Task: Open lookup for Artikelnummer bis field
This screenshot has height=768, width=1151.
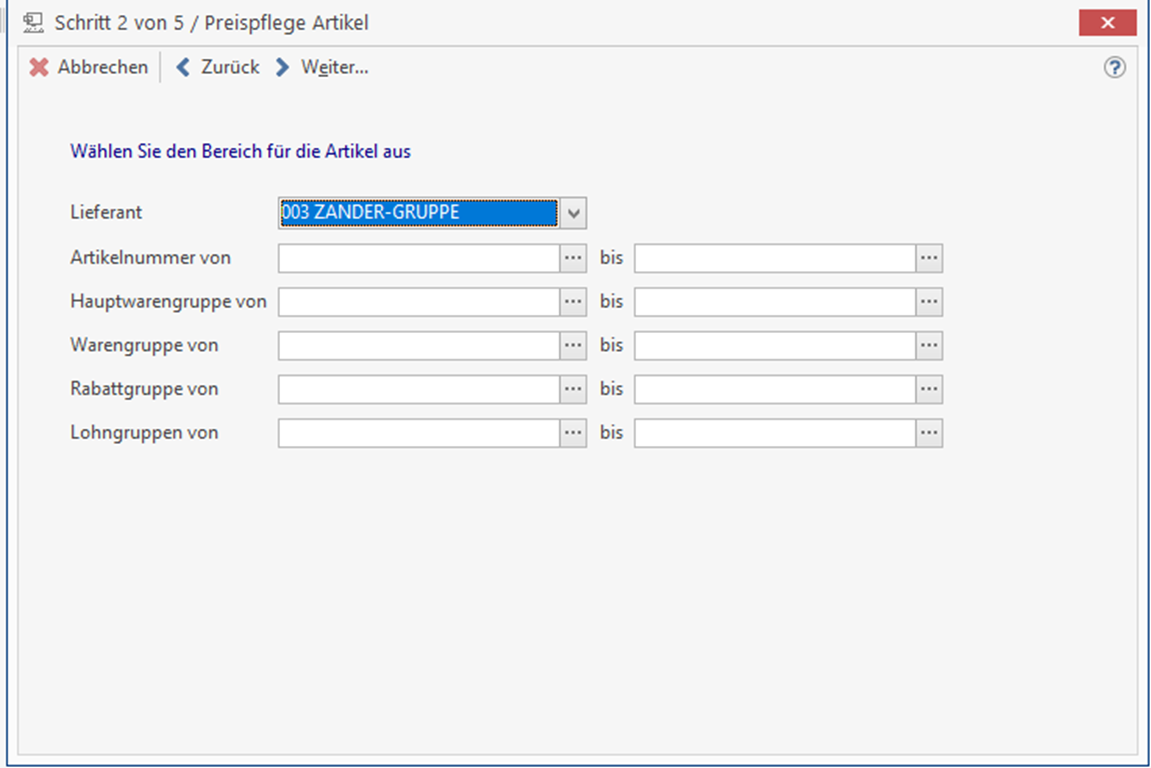Action: 929,258
